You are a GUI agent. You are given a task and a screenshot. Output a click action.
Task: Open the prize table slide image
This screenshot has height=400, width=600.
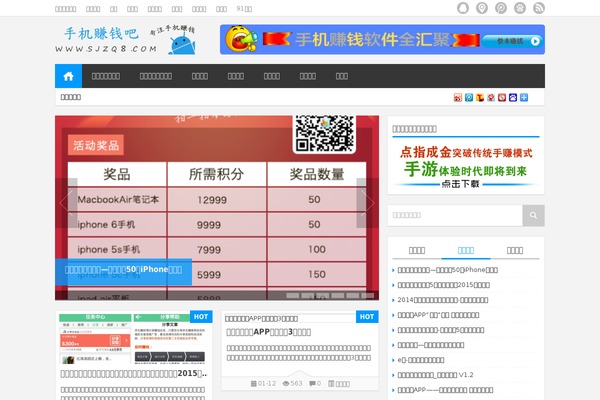pyautogui.click(x=217, y=208)
